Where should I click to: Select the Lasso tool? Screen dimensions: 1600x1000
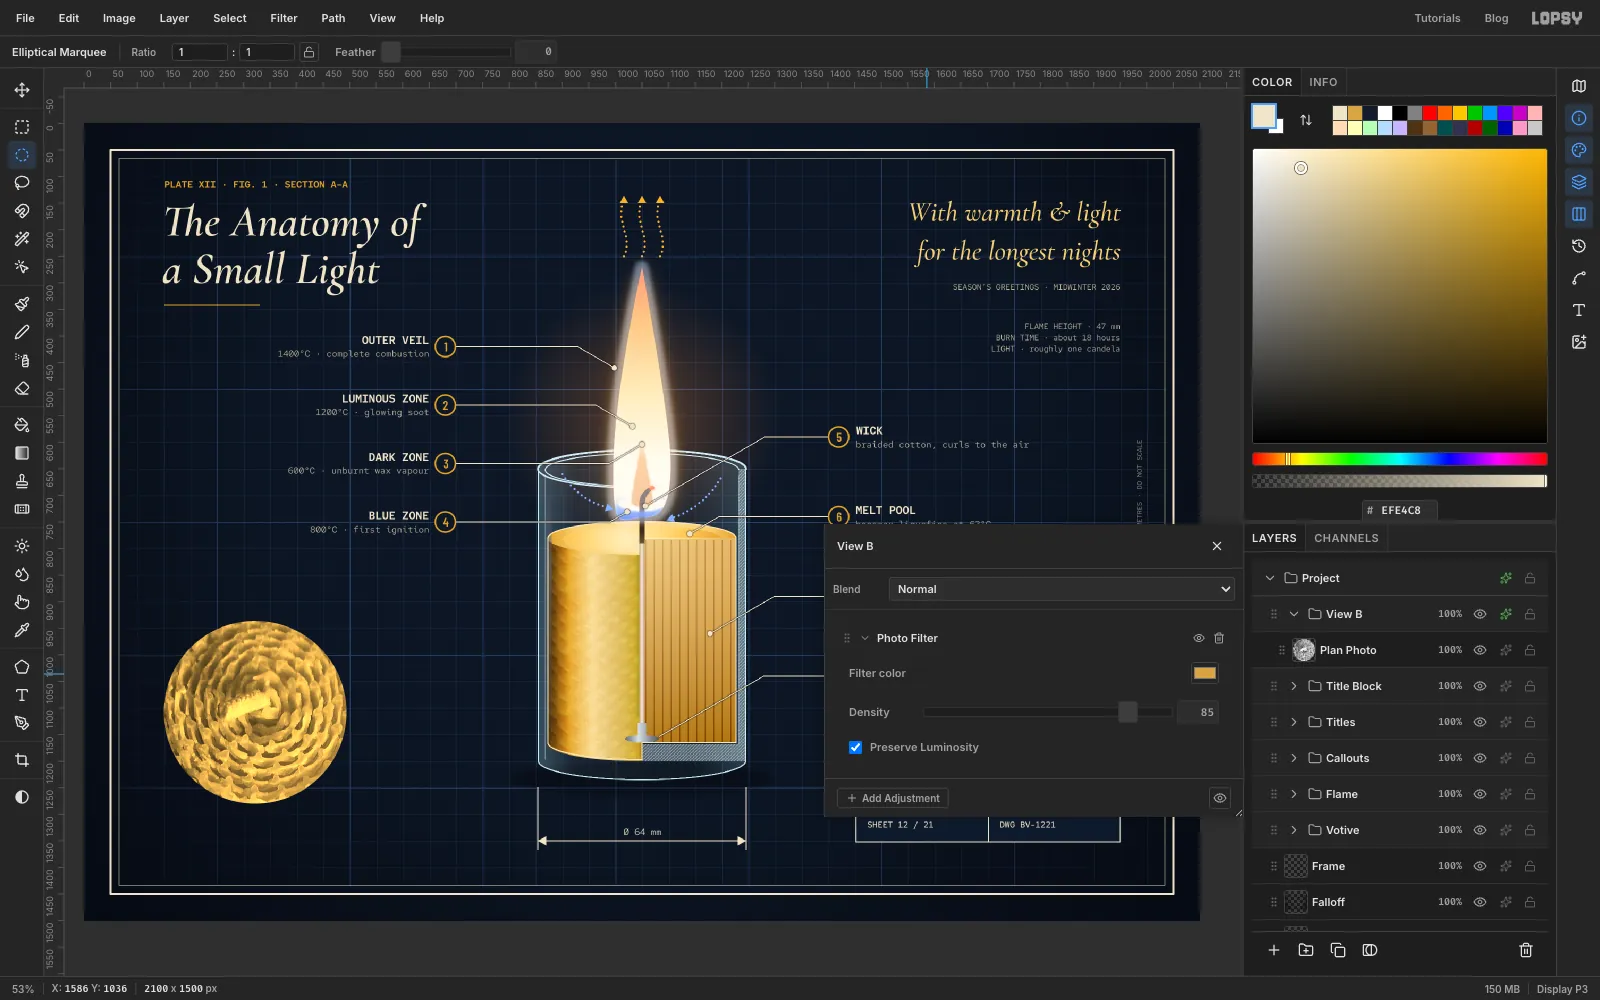(x=22, y=183)
